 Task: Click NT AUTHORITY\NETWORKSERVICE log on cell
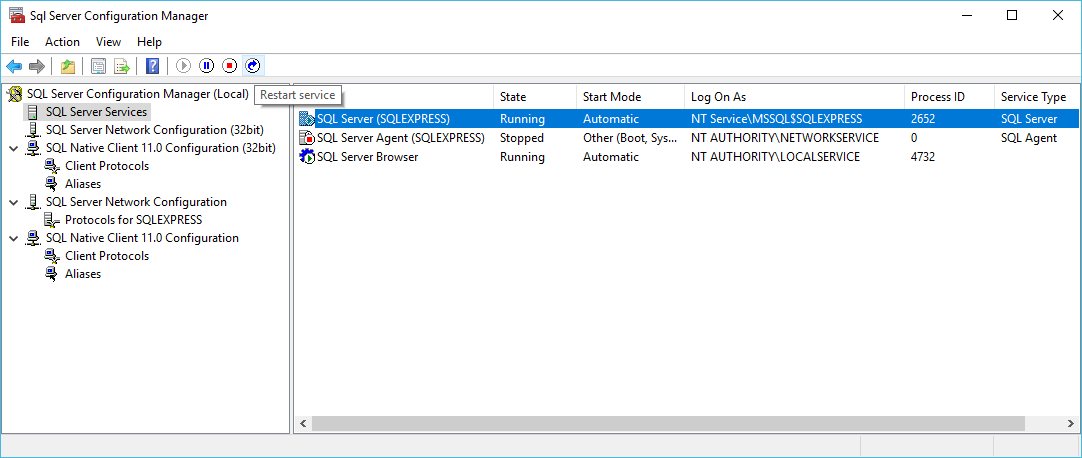(x=785, y=138)
